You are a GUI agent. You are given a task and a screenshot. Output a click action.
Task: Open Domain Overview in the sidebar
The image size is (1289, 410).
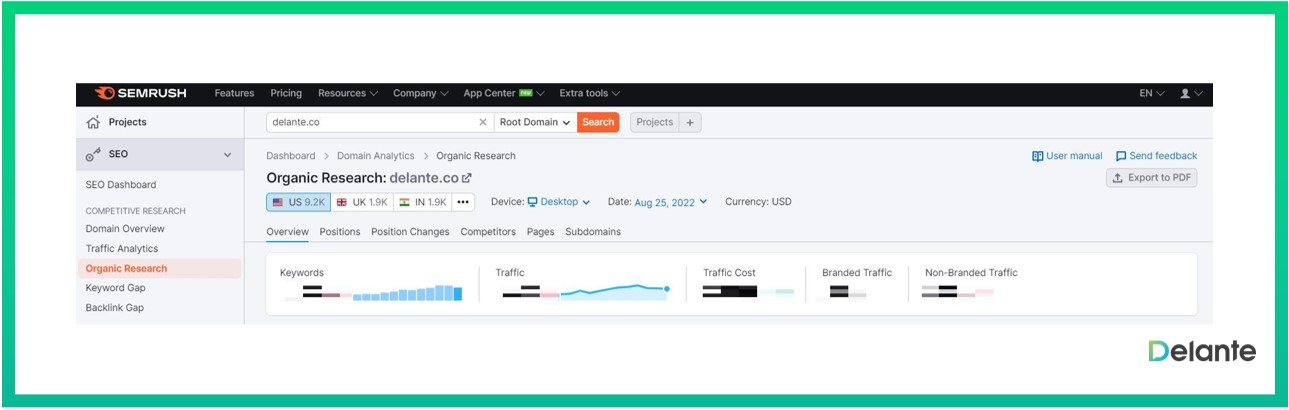coord(125,229)
